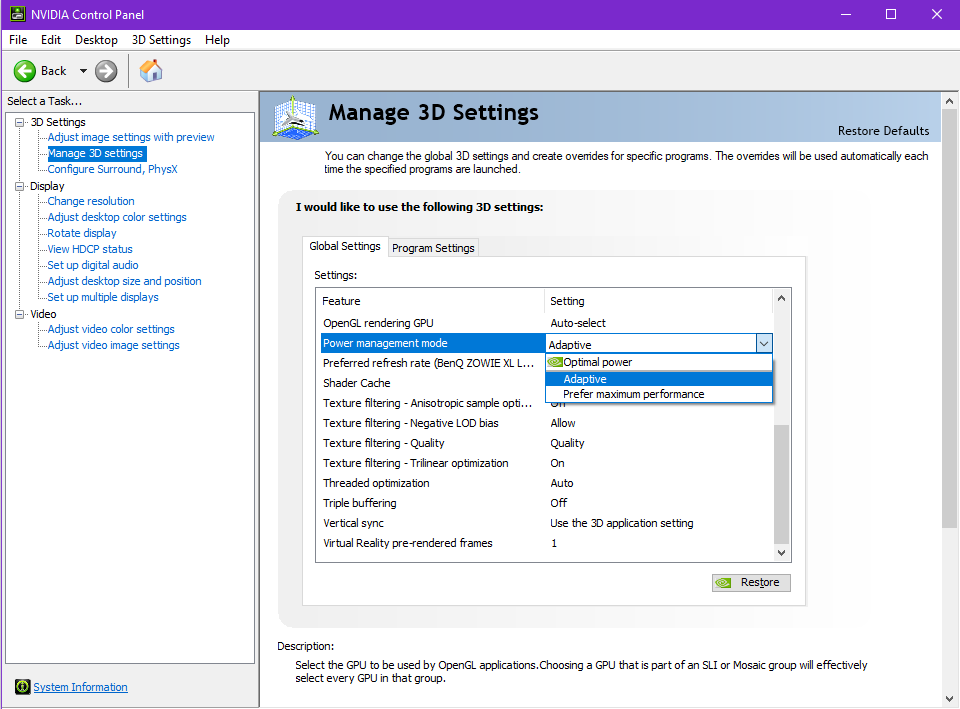Choose Optimal power from the dropdown list

(x=659, y=362)
